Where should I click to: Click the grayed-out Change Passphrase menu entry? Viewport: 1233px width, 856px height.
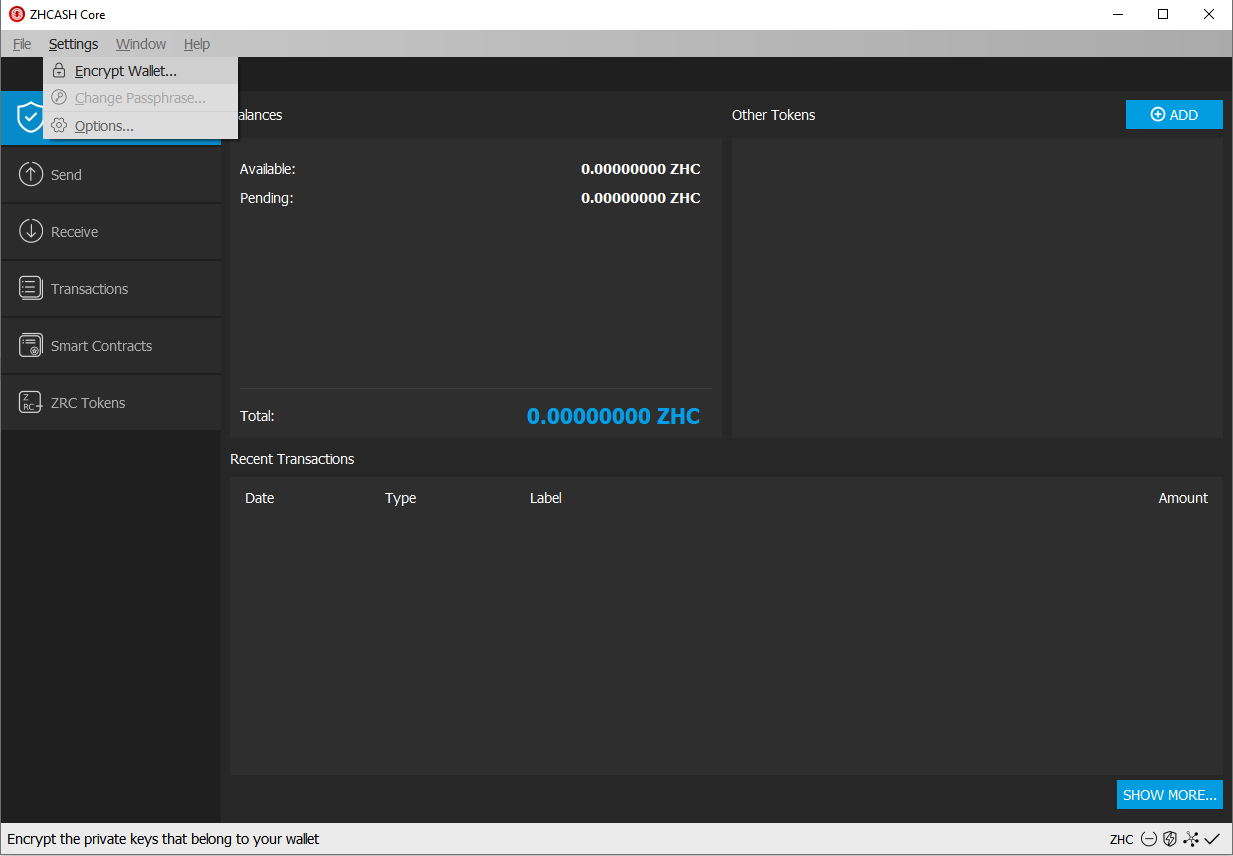(140, 98)
